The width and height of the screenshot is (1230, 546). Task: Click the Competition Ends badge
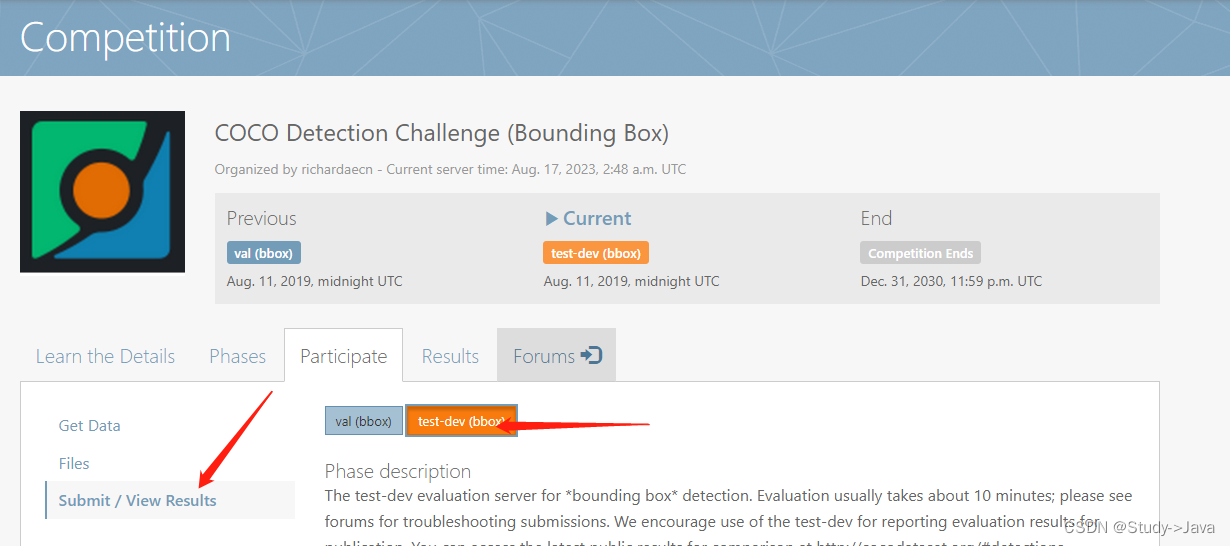[920, 253]
